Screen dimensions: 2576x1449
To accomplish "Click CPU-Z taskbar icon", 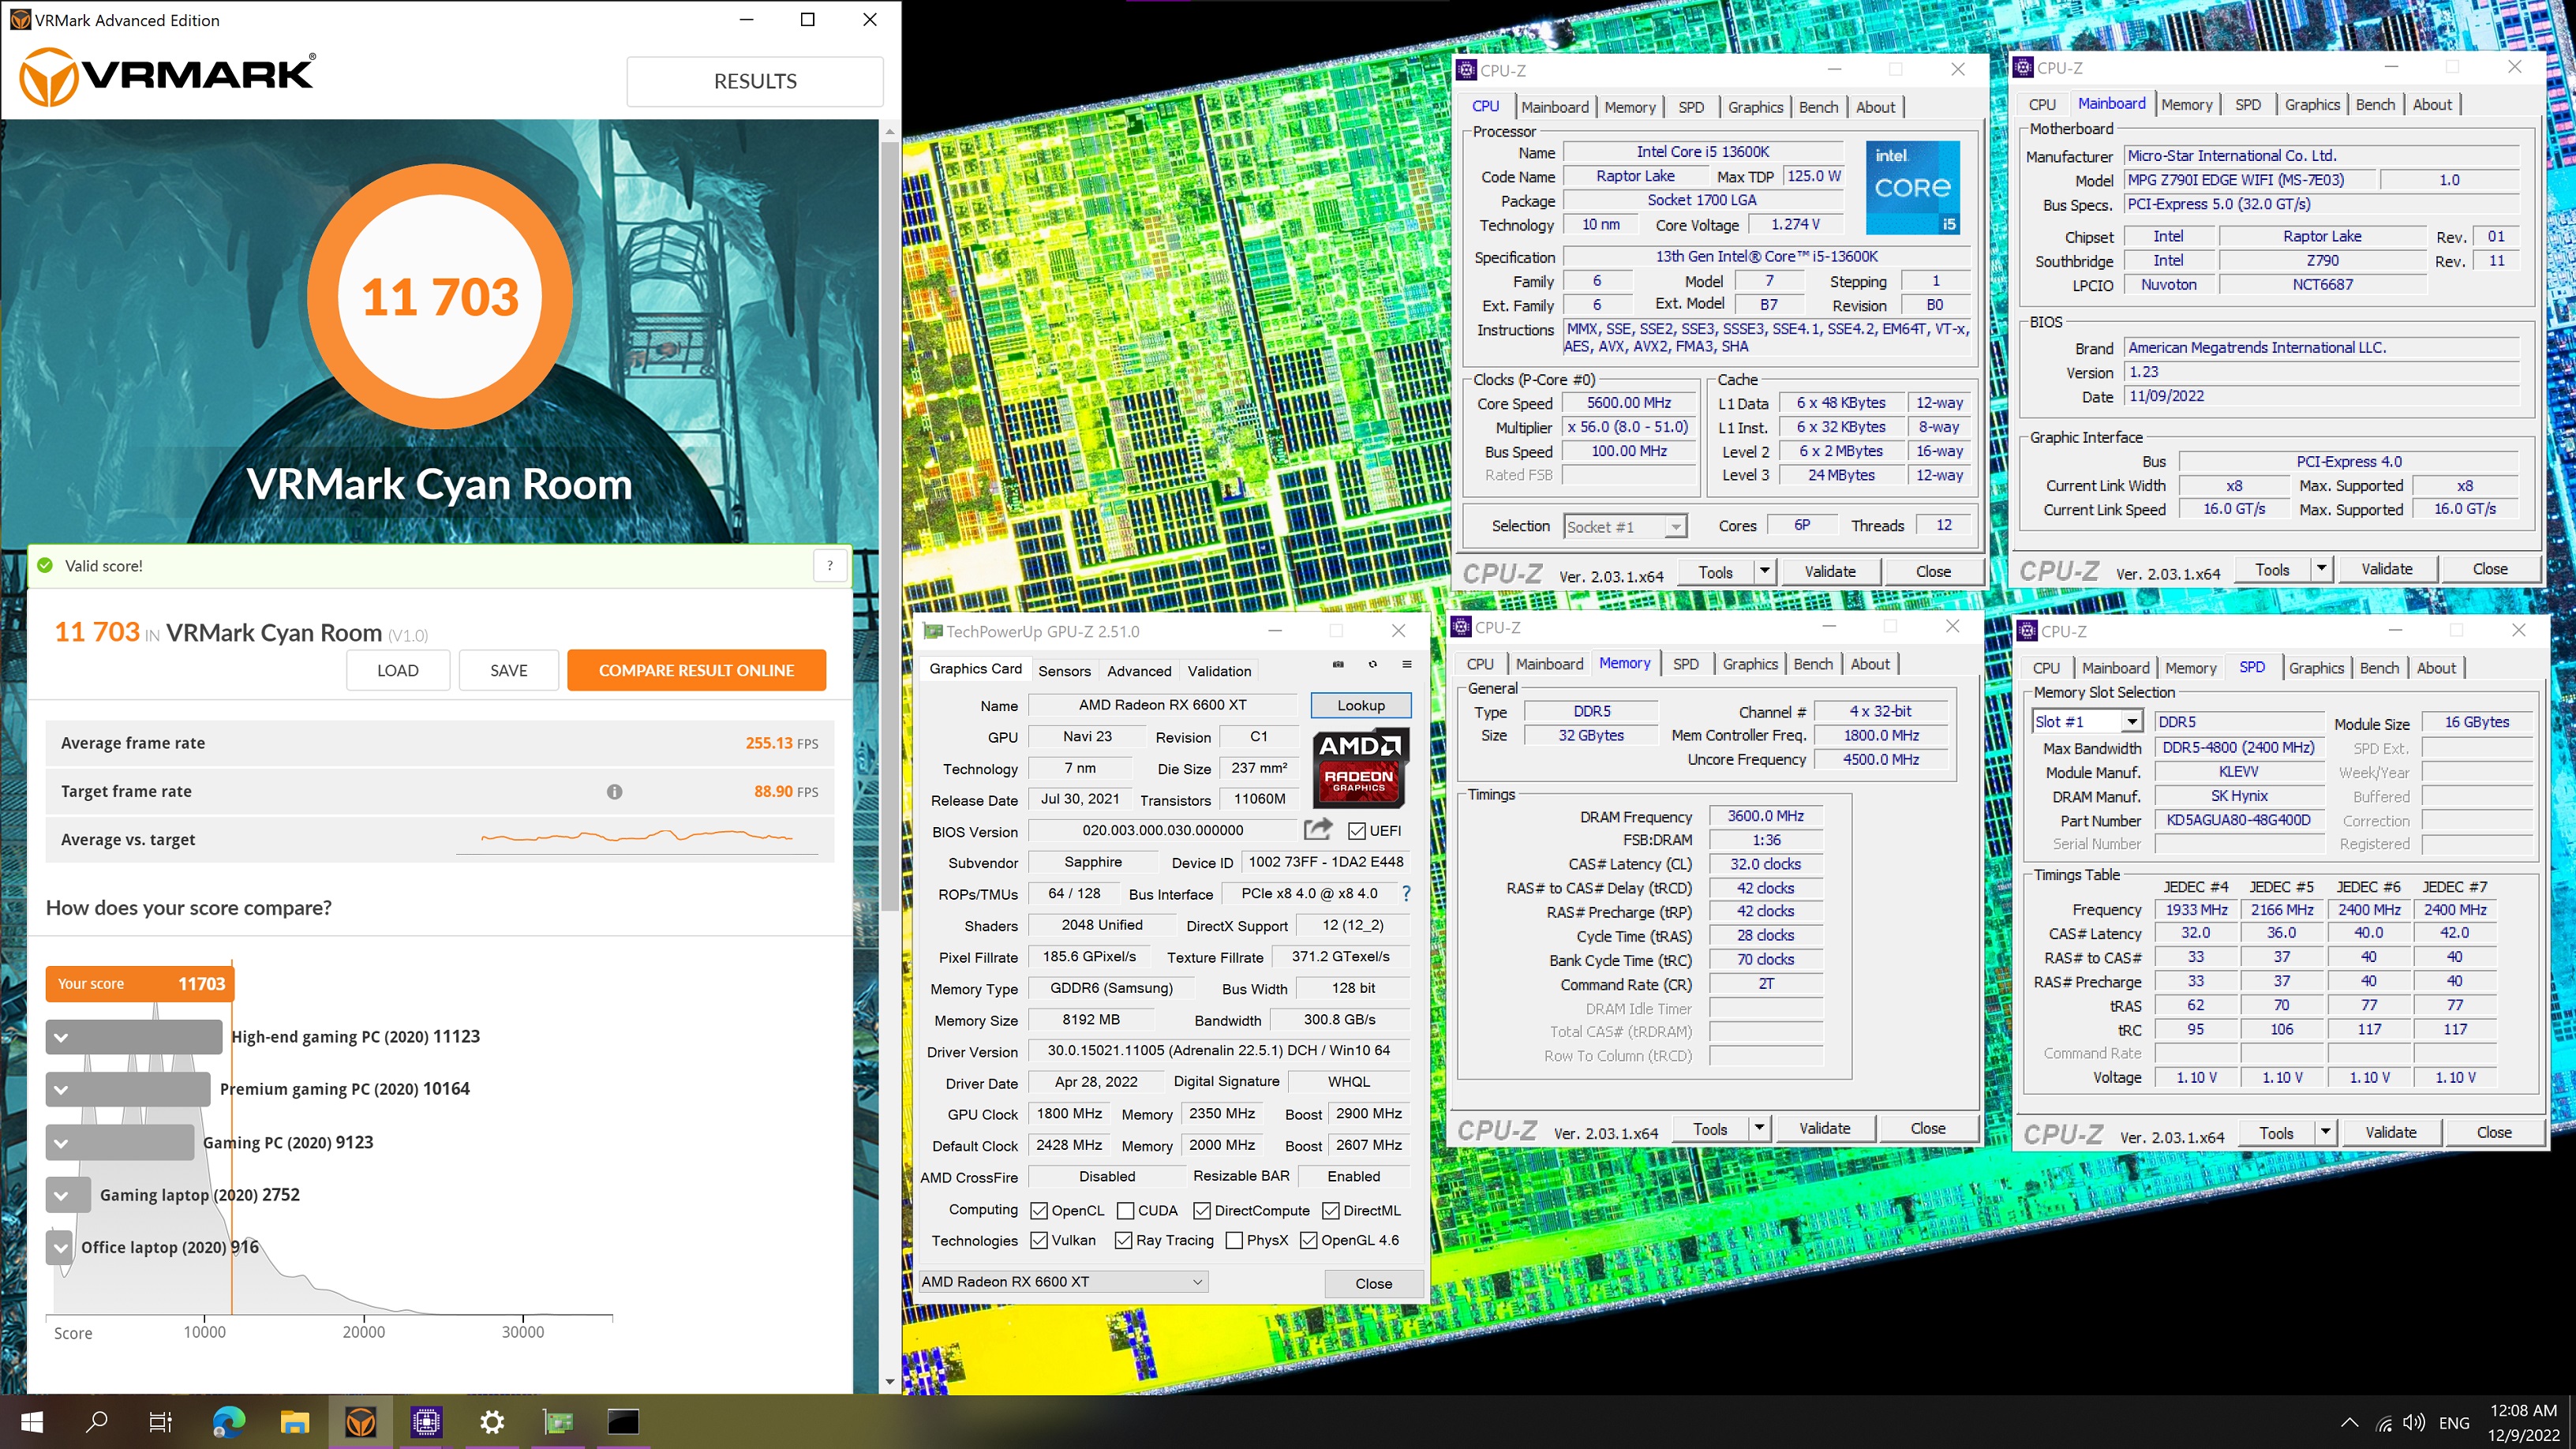I will coord(427,1421).
